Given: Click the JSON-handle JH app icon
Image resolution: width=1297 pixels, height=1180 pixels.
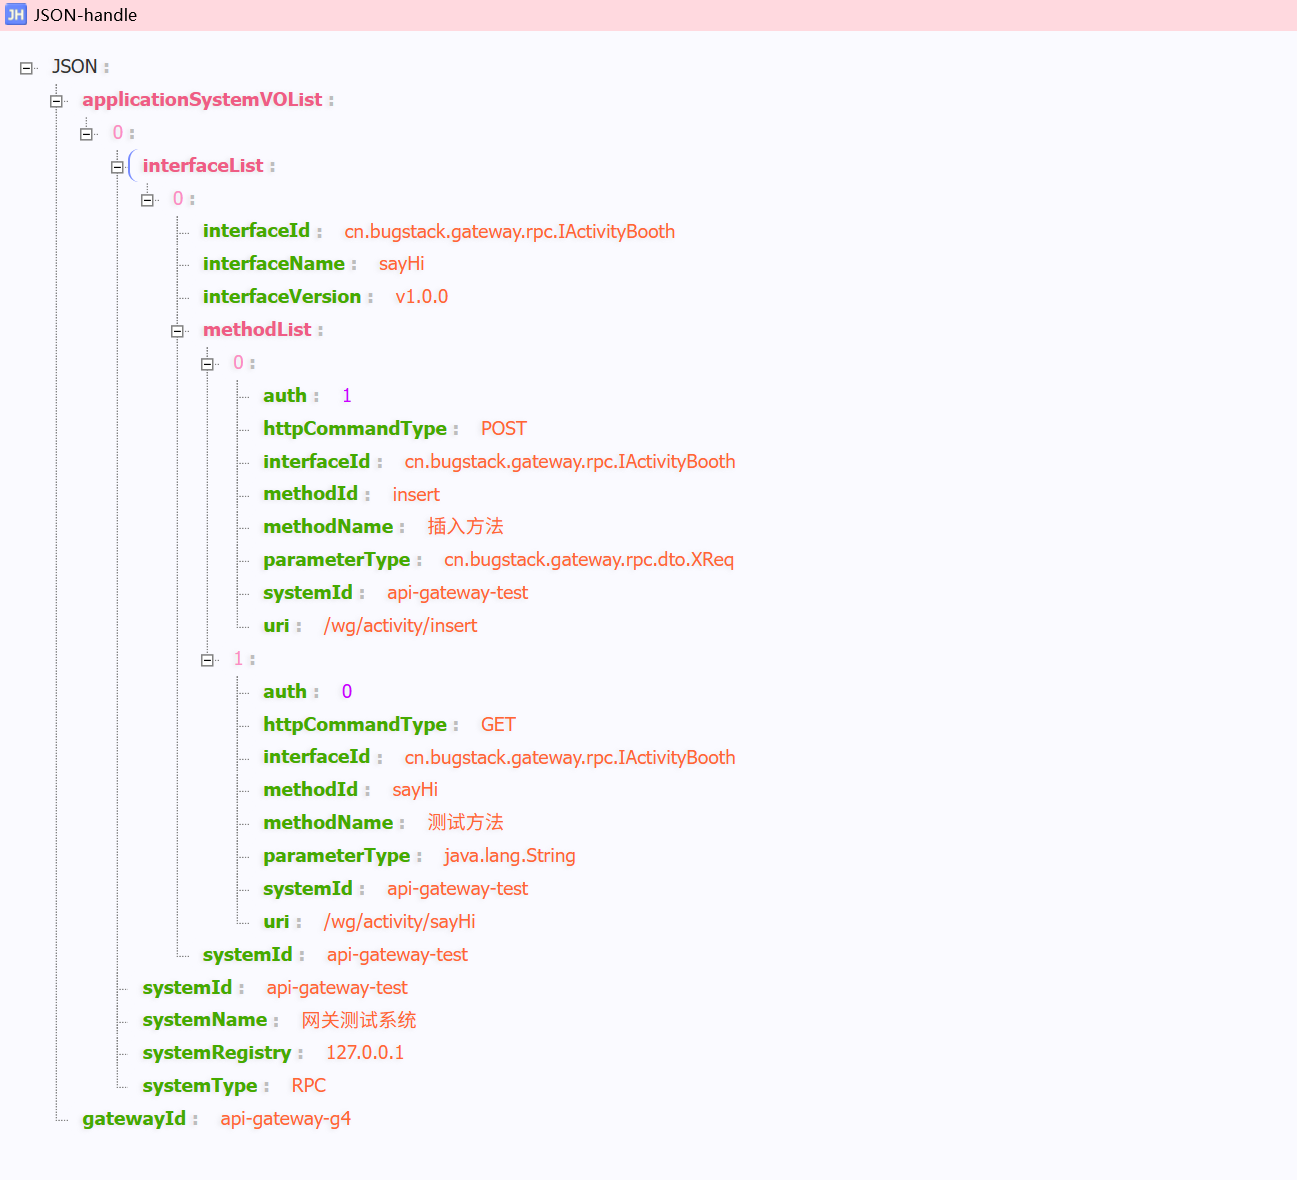Looking at the screenshot, I should pyautogui.click(x=15, y=15).
